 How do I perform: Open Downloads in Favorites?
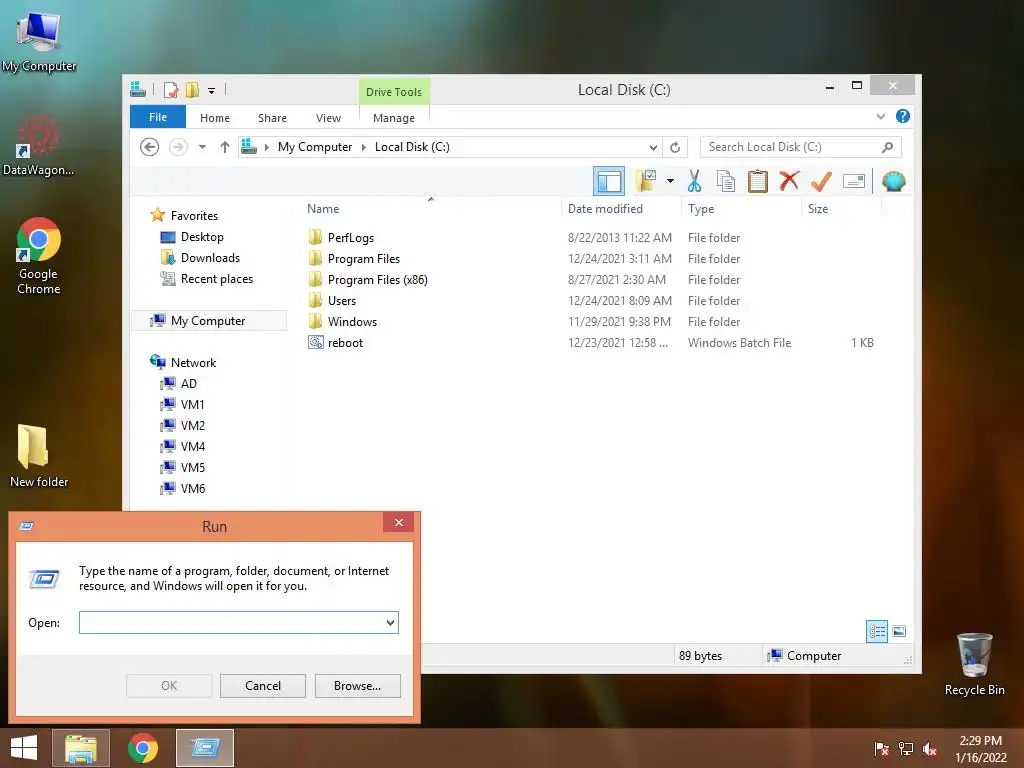pos(210,258)
